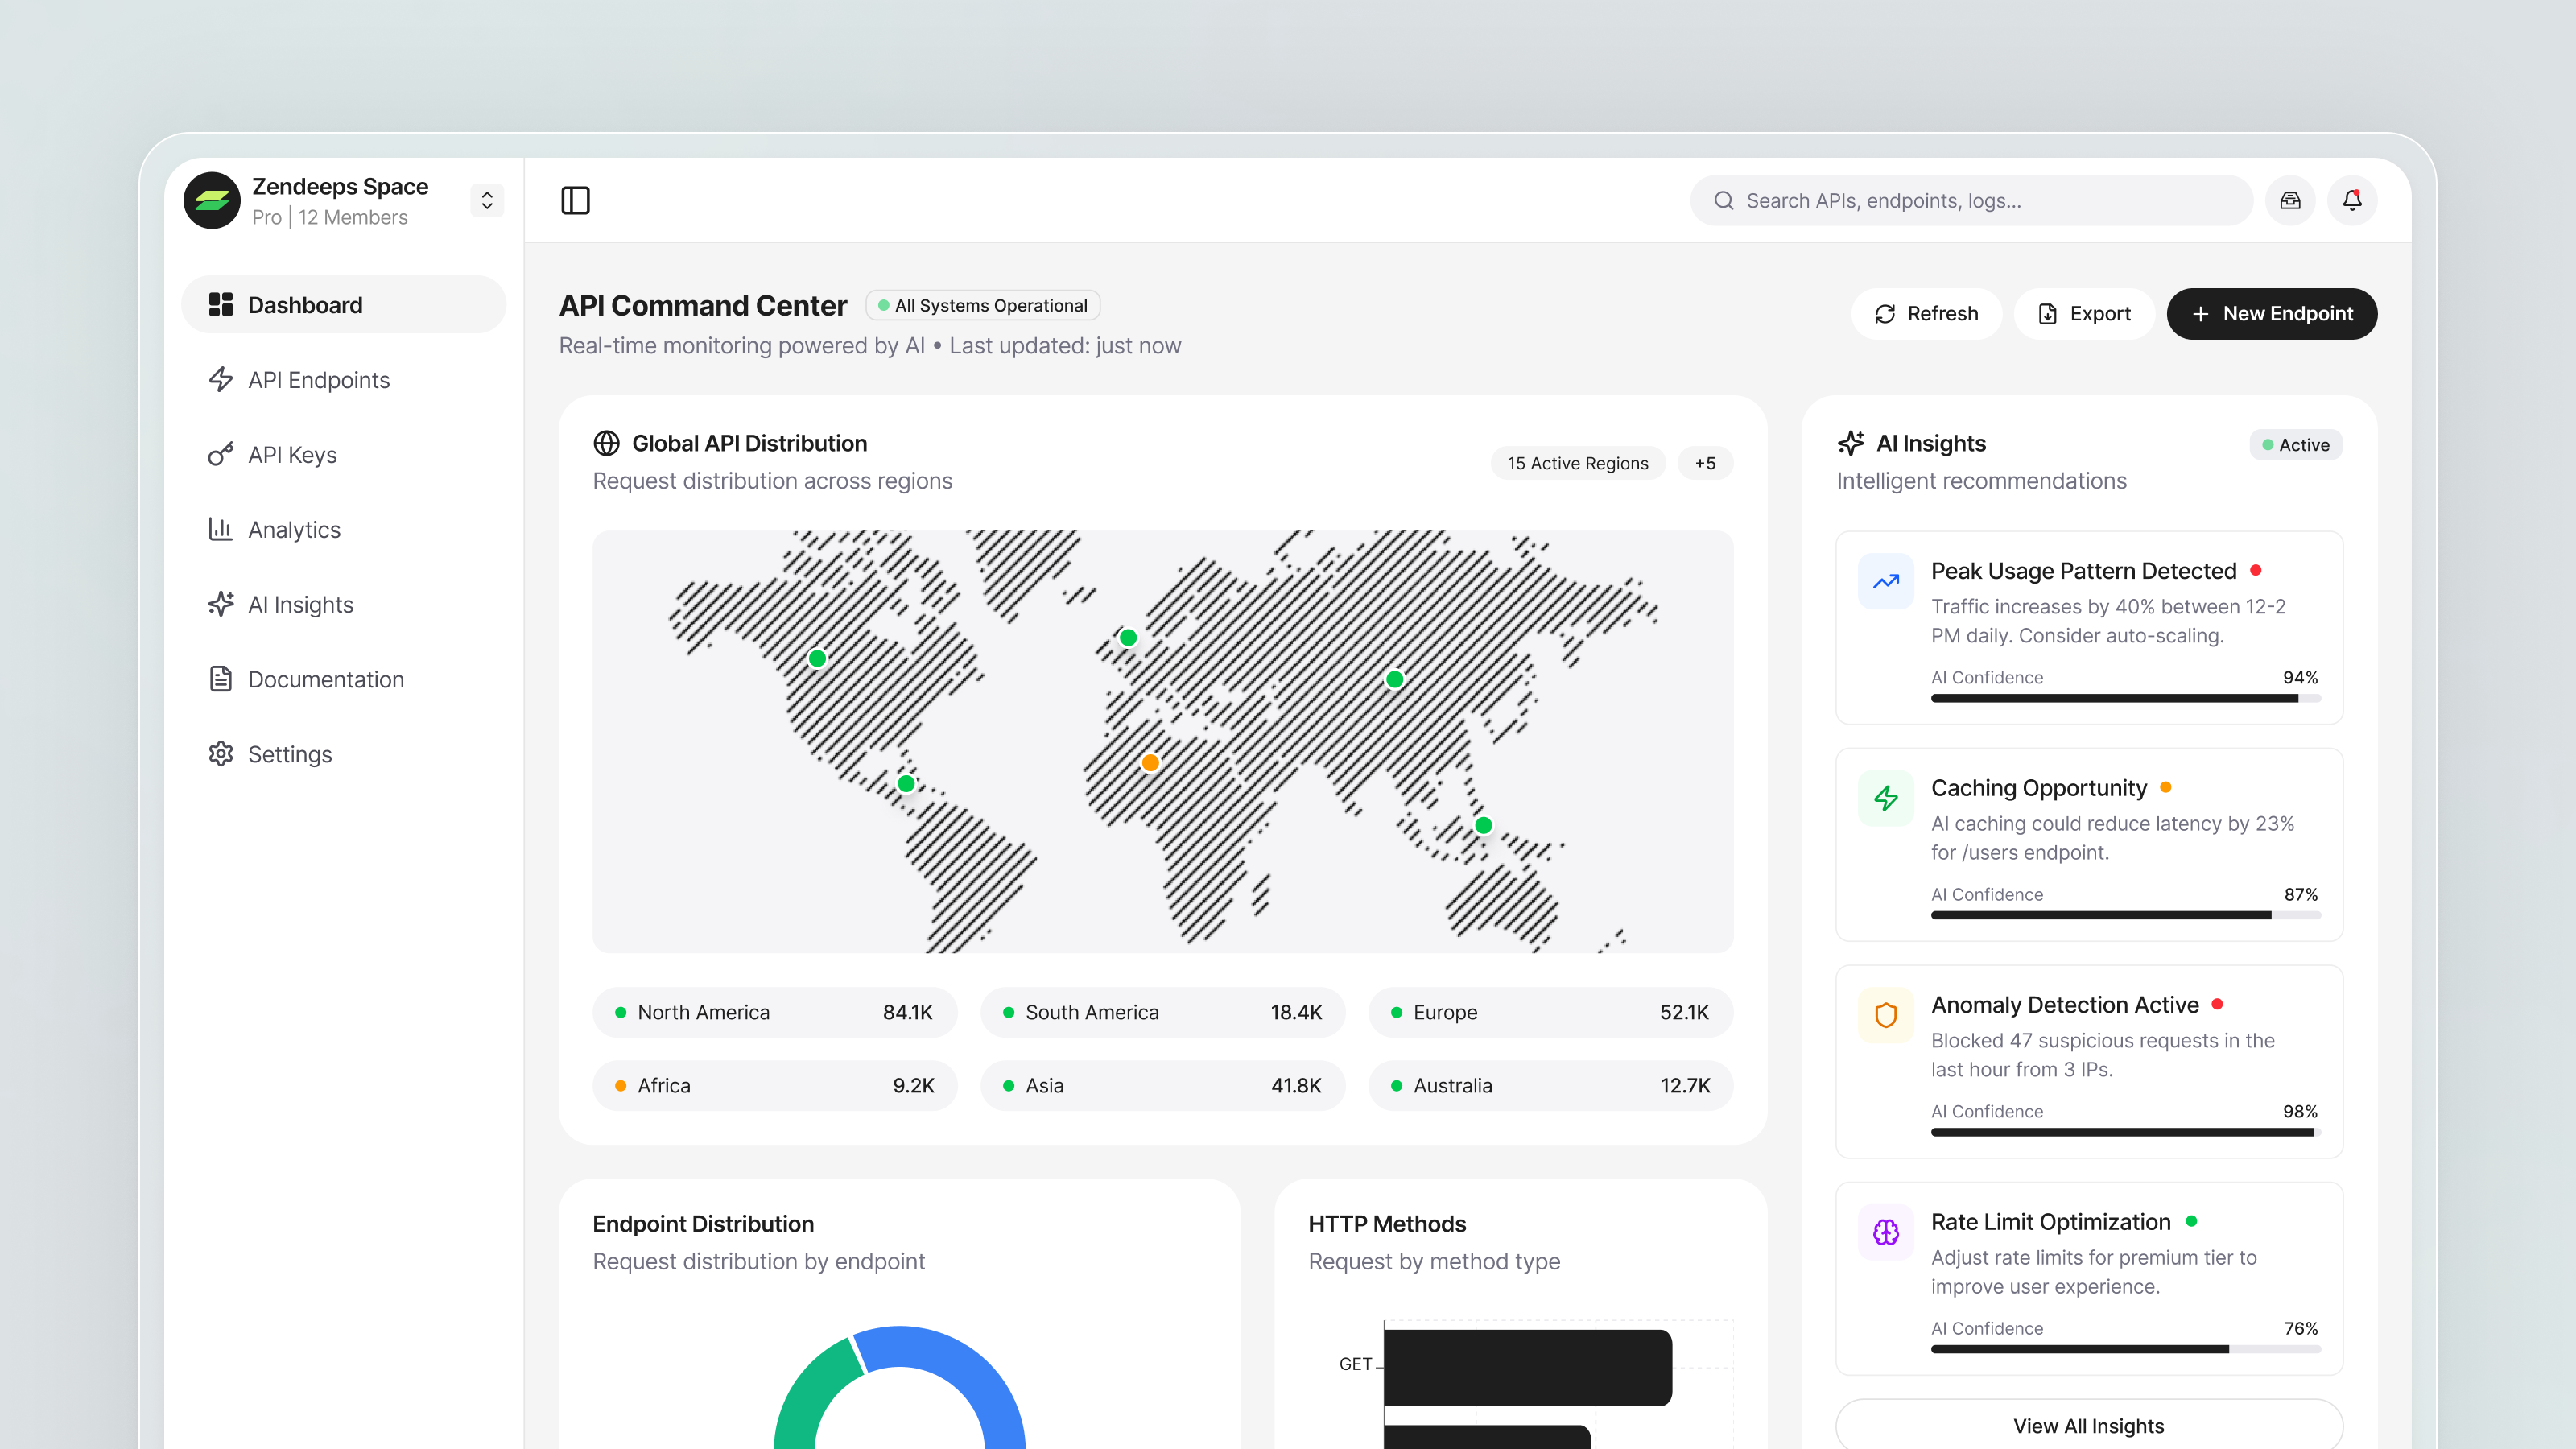The height and width of the screenshot is (1449, 2576).
Task: Open the inbox icon button
Action: [2290, 201]
